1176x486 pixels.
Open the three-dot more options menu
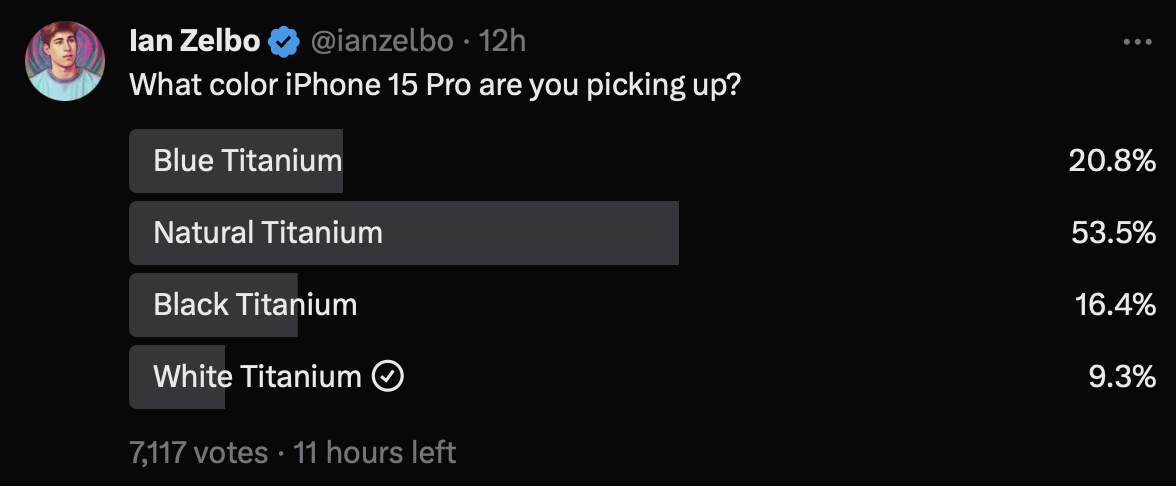(1138, 42)
